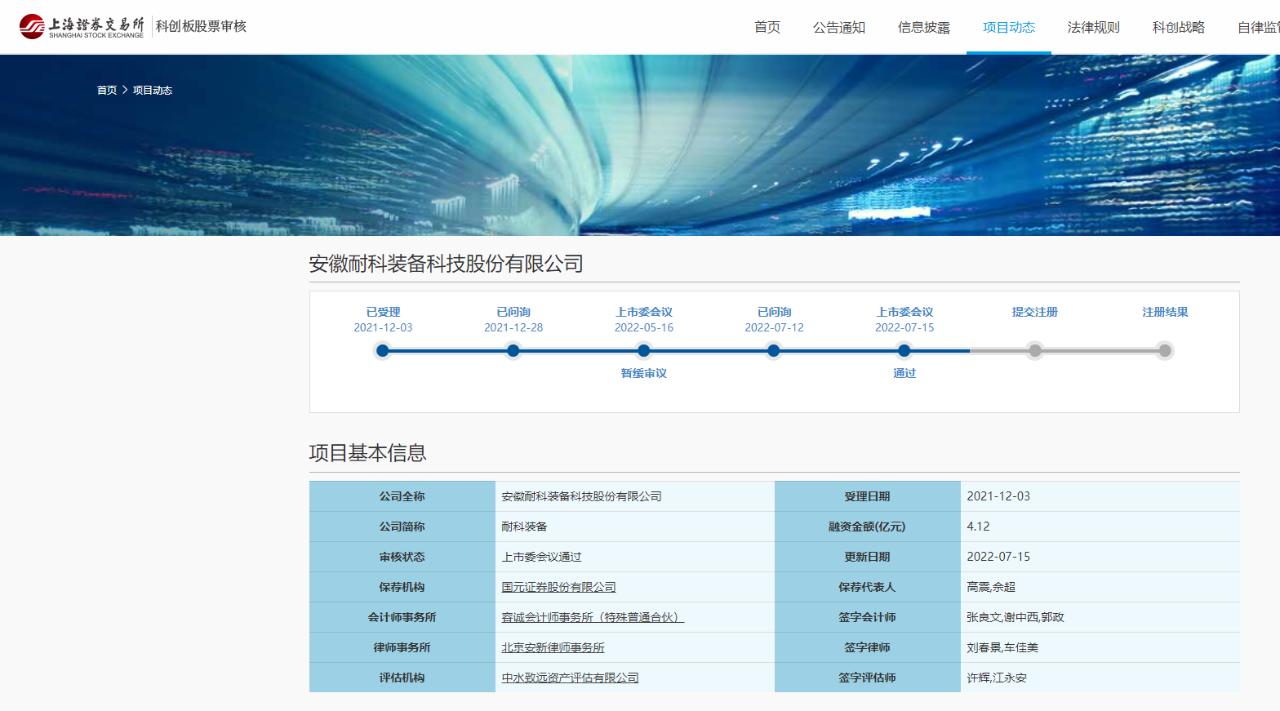Open the 自律监管 navigation tab
This screenshot has height=711, width=1280.
point(1259,27)
